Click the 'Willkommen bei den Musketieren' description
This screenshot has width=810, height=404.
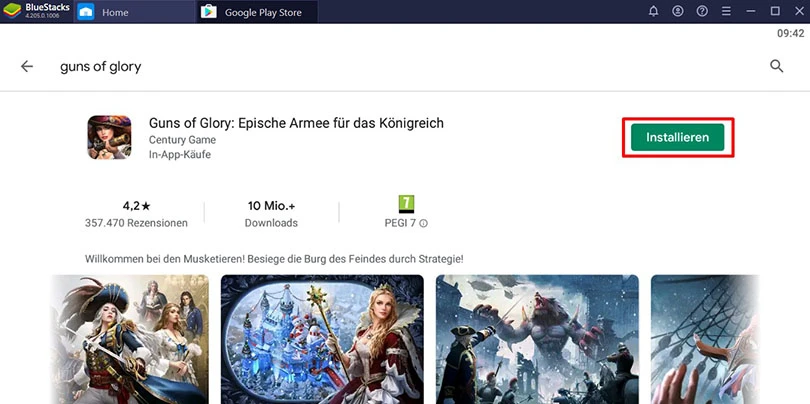[274, 258]
